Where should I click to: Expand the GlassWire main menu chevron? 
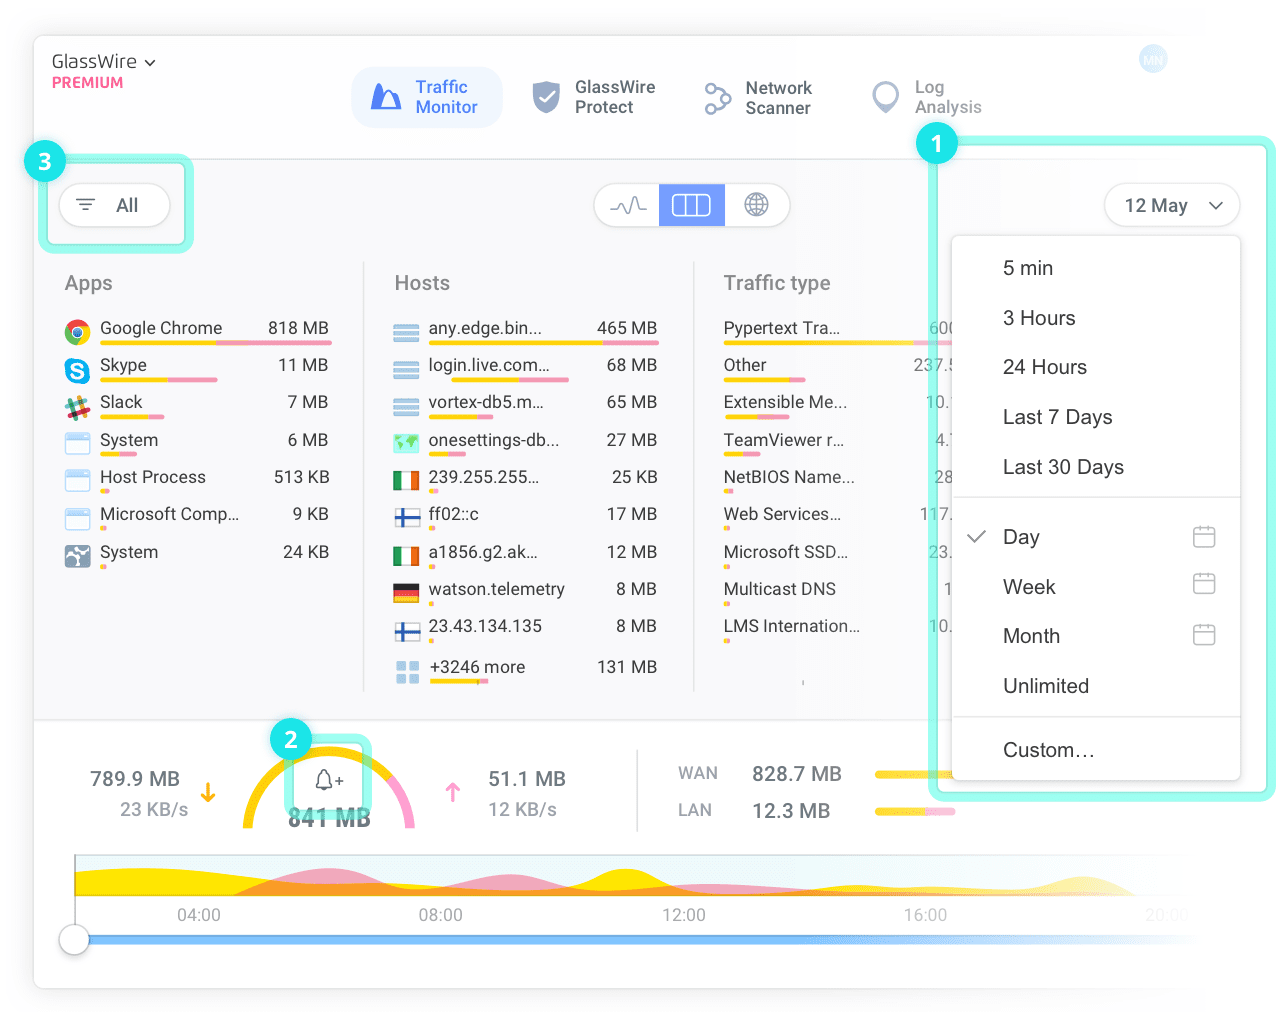click(x=150, y=63)
